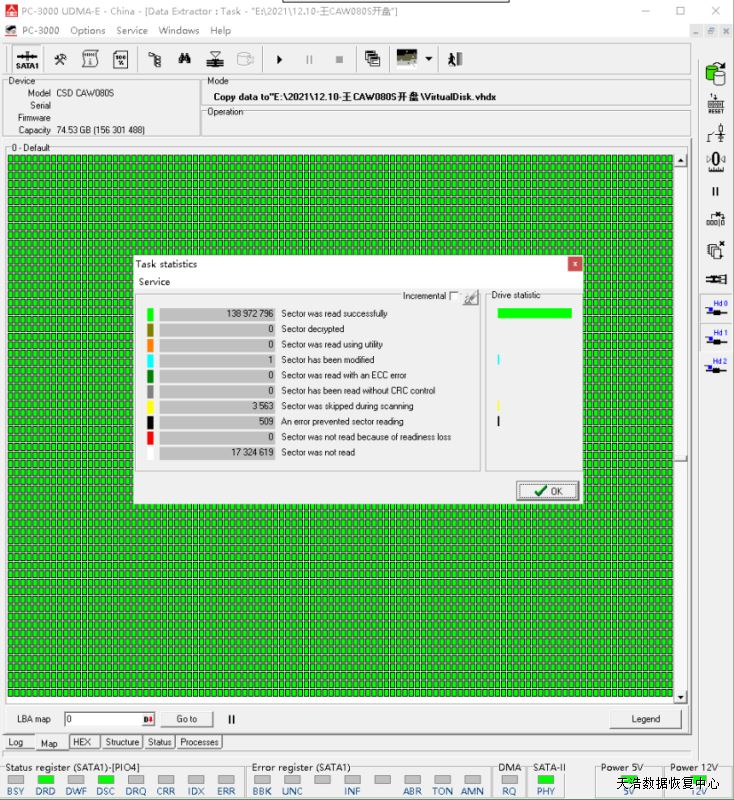Viewport: 734px width, 800px height.
Task: Click the Legend button
Action: coord(645,719)
